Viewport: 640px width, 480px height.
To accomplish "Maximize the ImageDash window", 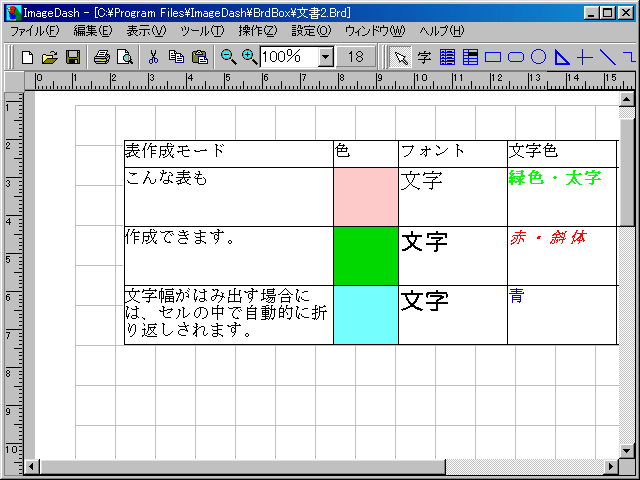I will [x=607, y=13].
